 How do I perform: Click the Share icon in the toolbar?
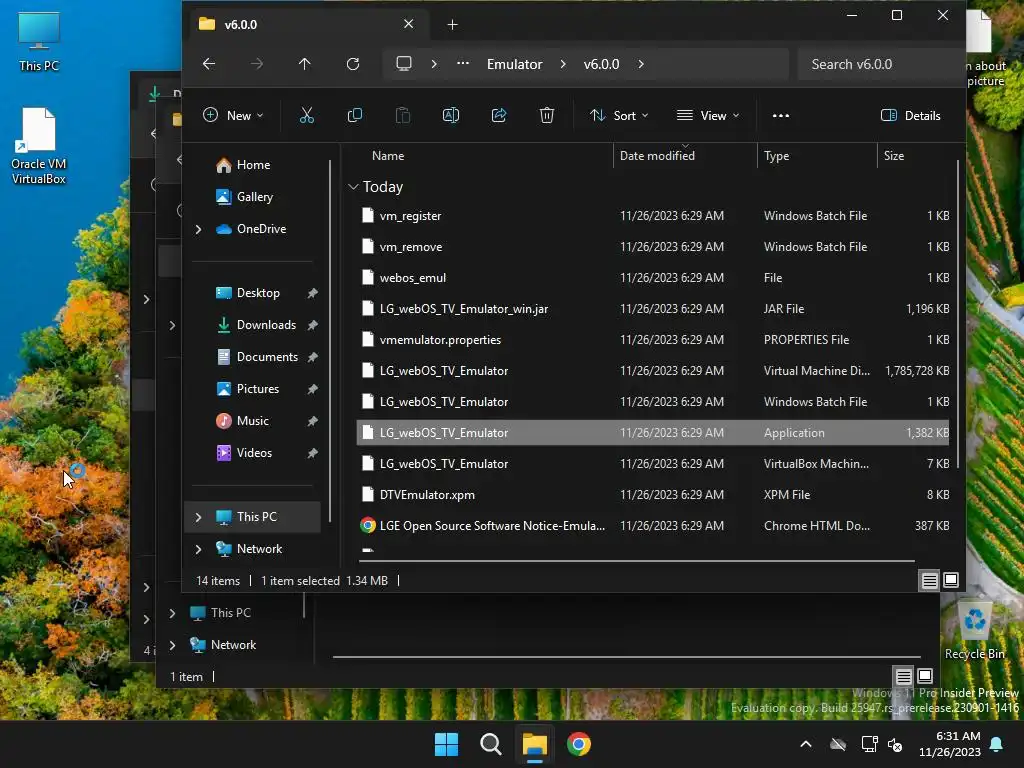(x=499, y=116)
